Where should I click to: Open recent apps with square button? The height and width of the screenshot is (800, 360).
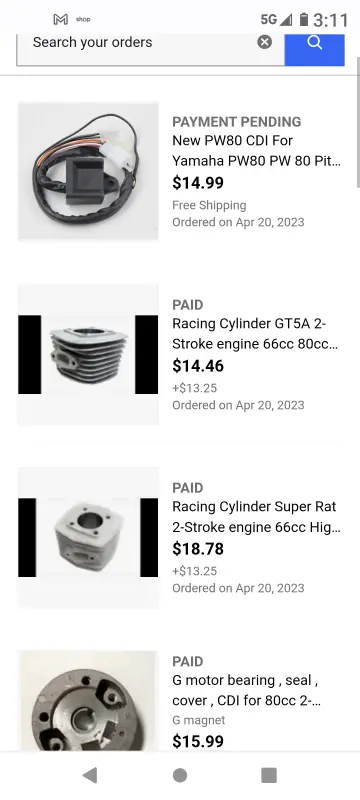tap(269, 775)
